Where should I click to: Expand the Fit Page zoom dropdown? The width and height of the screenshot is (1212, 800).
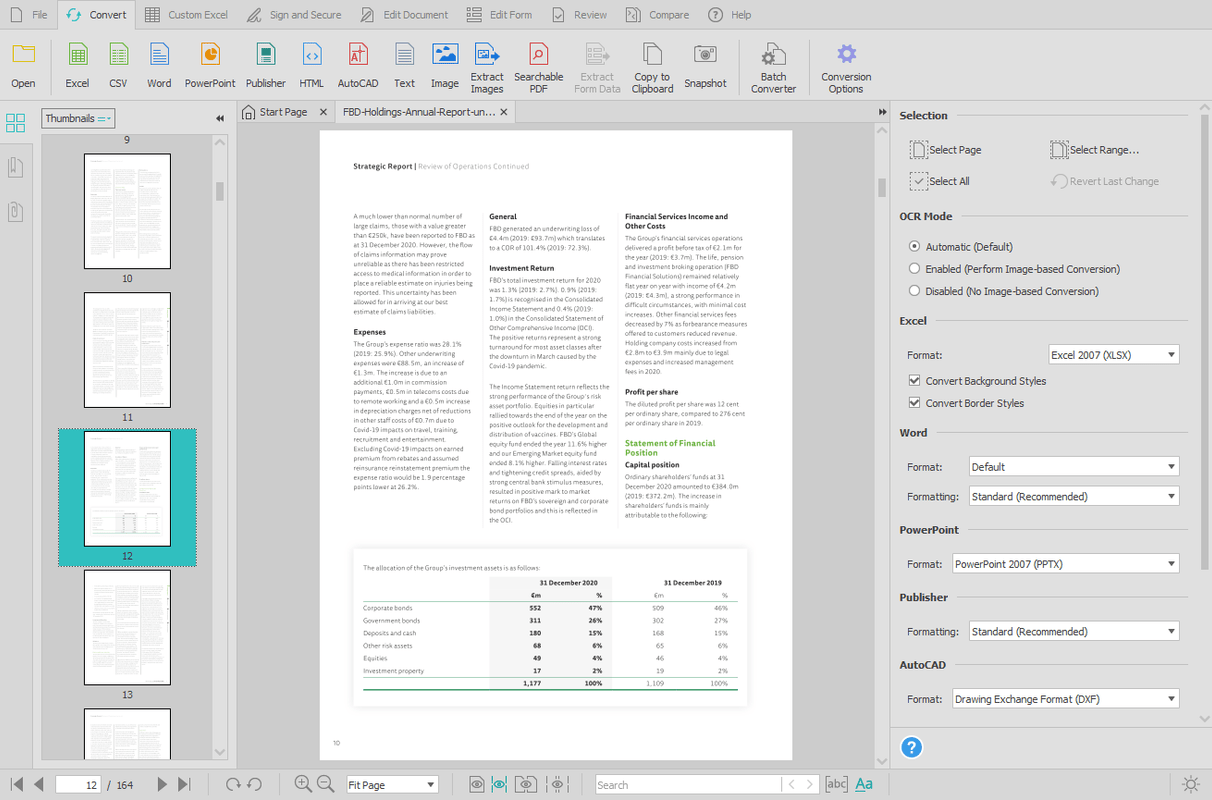coord(392,785)
